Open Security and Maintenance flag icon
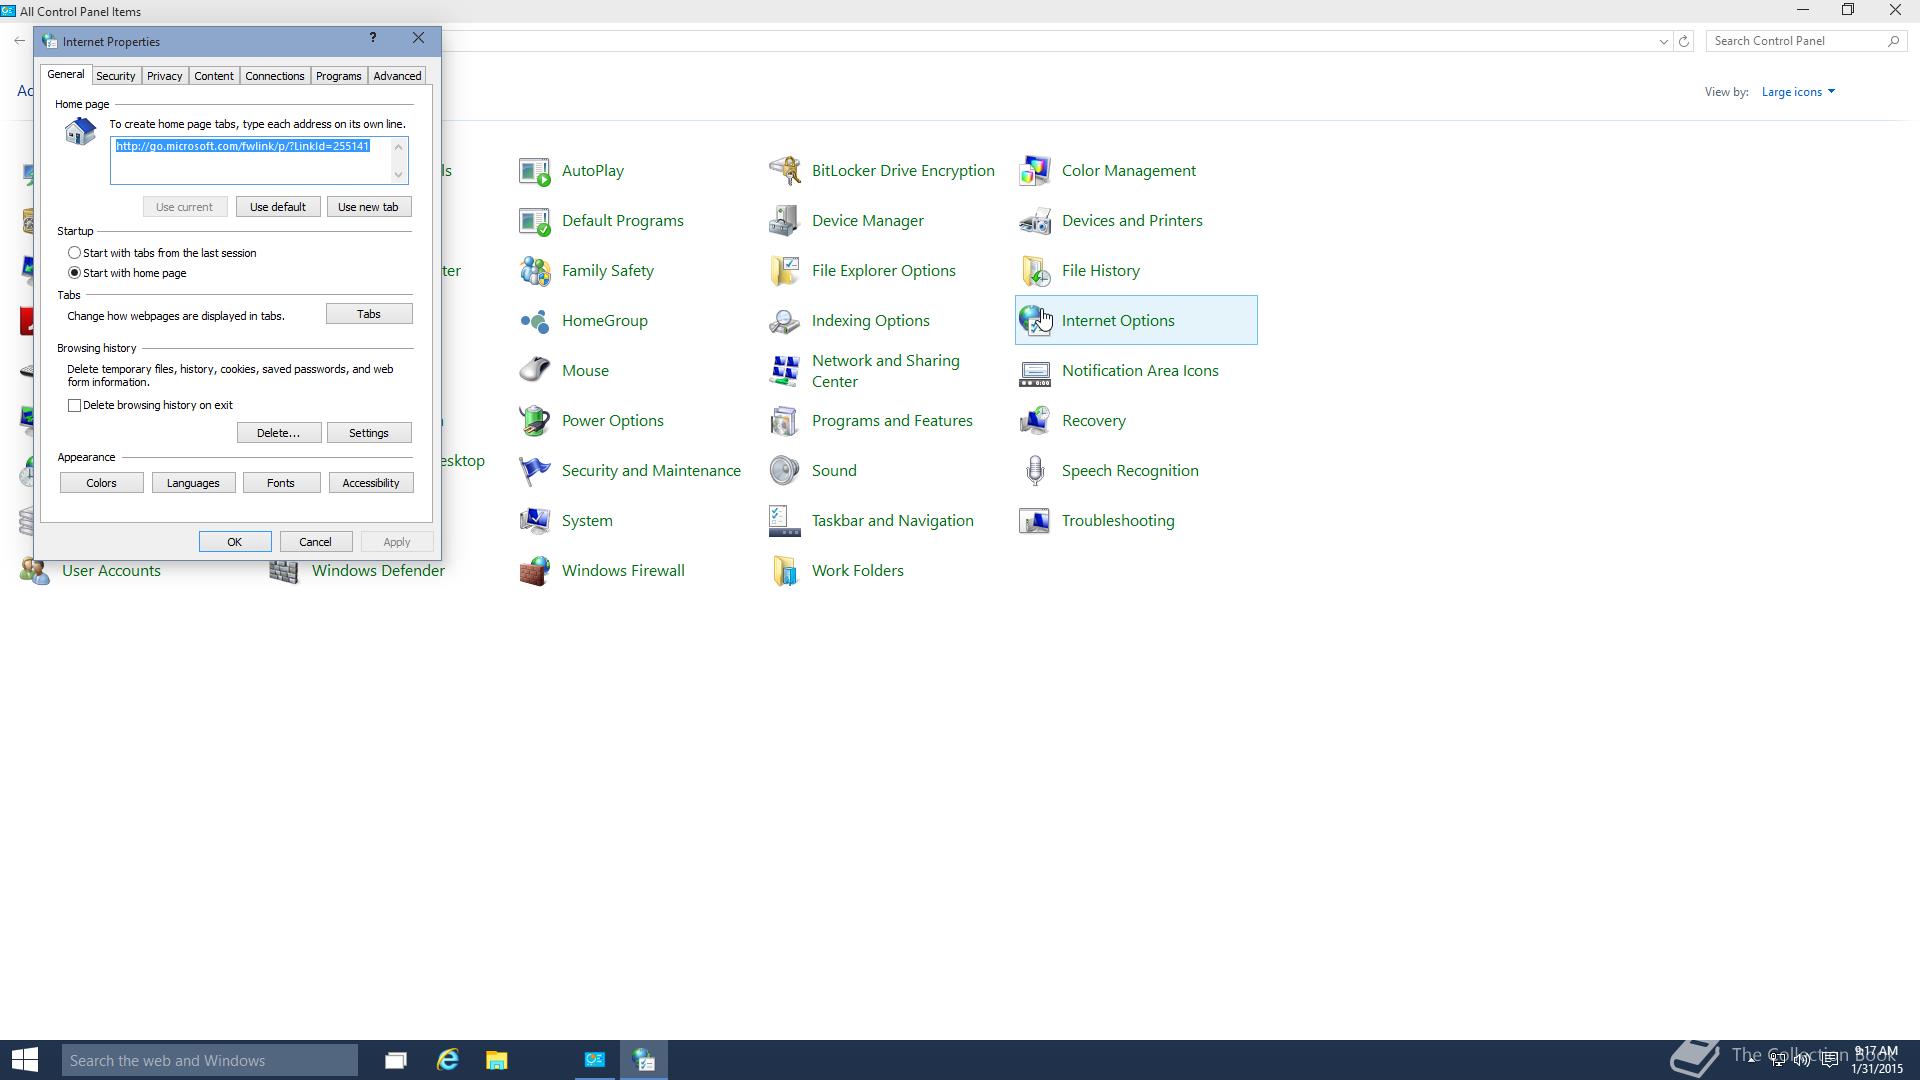Image resolution: width=1920 pixels, height=1080 pixels. pos(535,471)
